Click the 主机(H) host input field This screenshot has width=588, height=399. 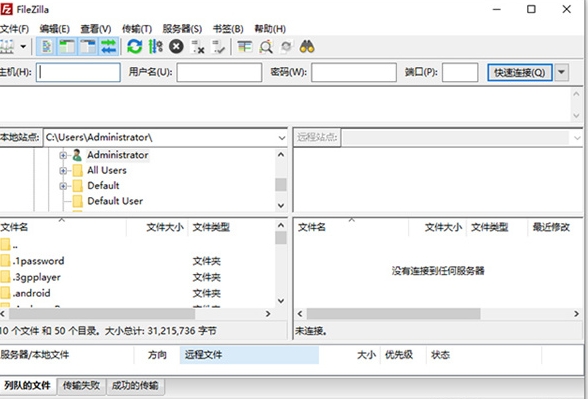coord(78,72)
